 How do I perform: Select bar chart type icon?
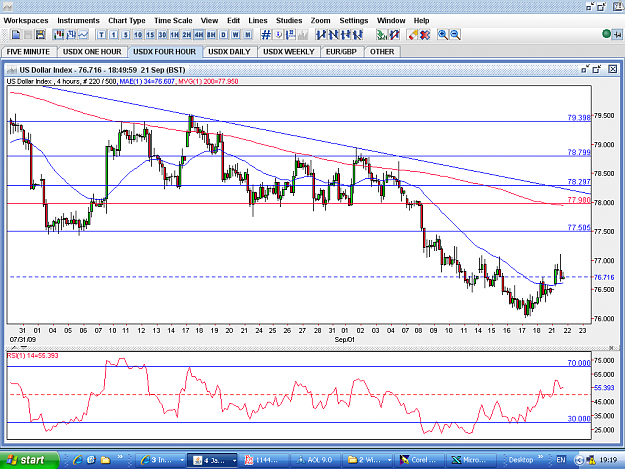71,35
